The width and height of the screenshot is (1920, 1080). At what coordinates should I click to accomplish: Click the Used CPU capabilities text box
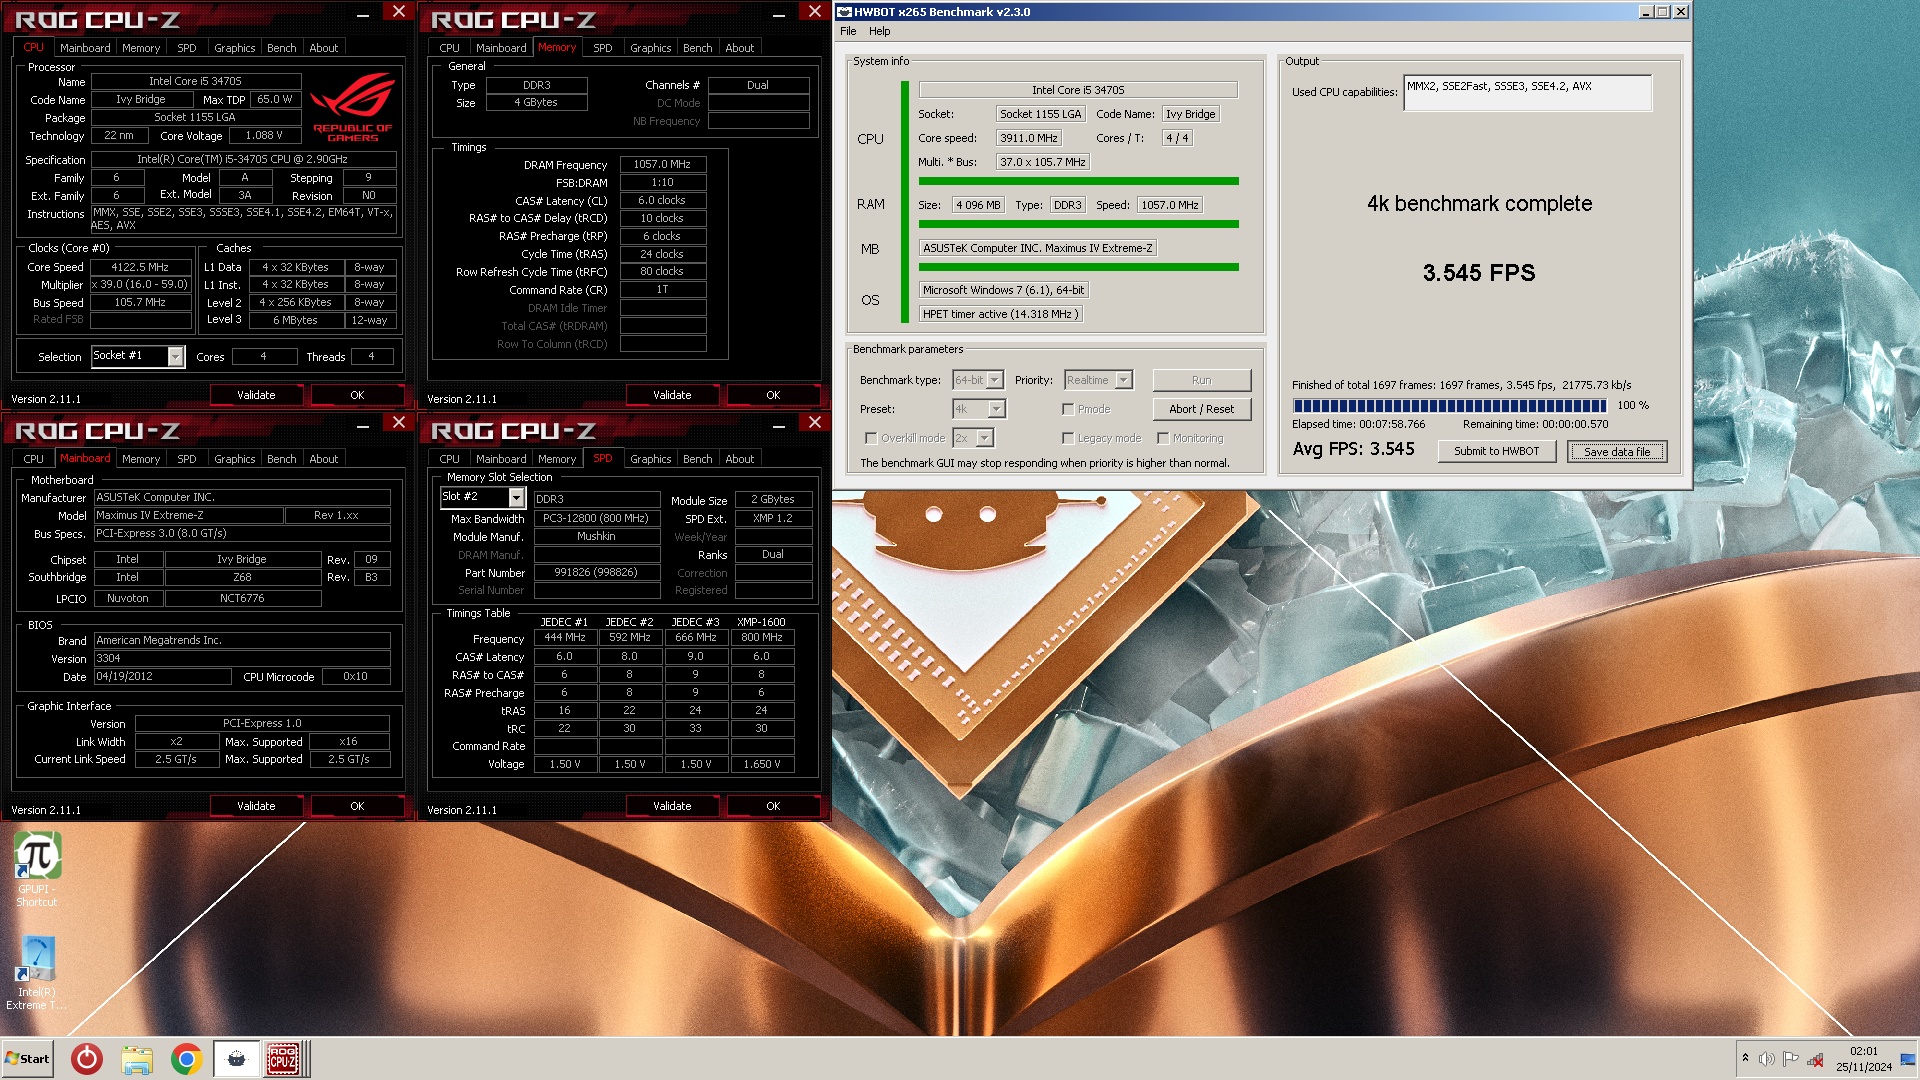pyautogui.click(x=1527, y=92)
